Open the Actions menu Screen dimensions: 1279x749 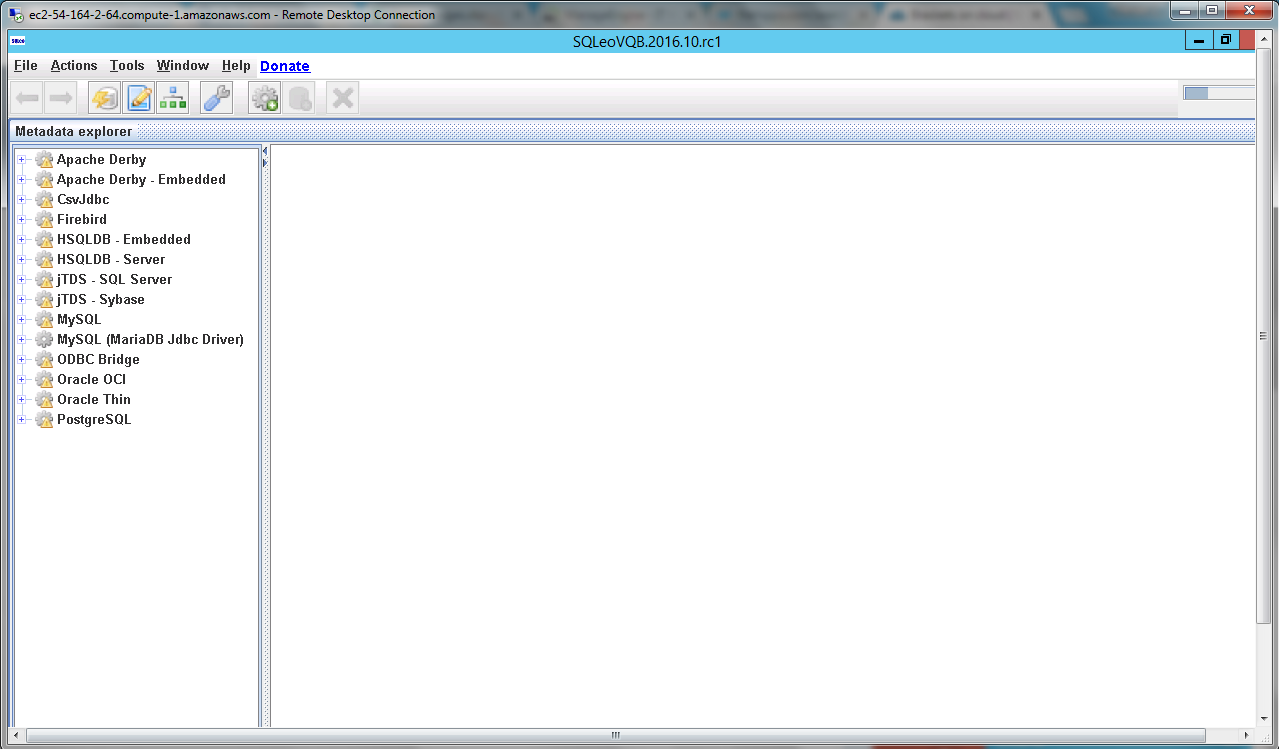(x=74, y=66)
